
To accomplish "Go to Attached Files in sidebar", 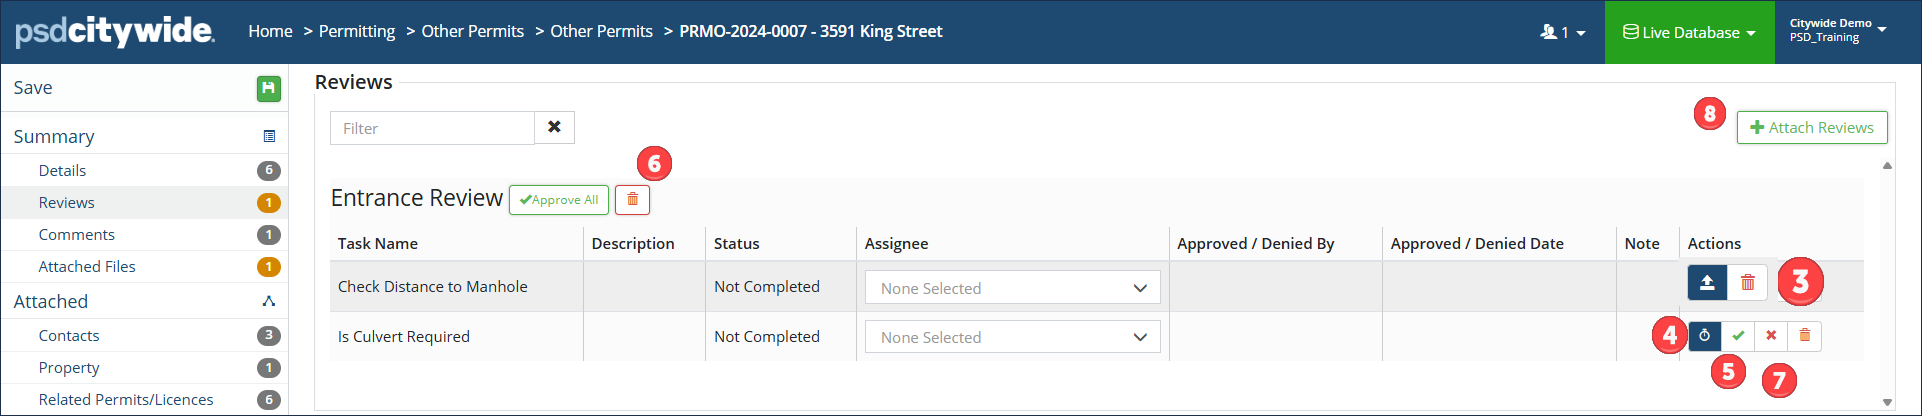I will coord(87,267).
